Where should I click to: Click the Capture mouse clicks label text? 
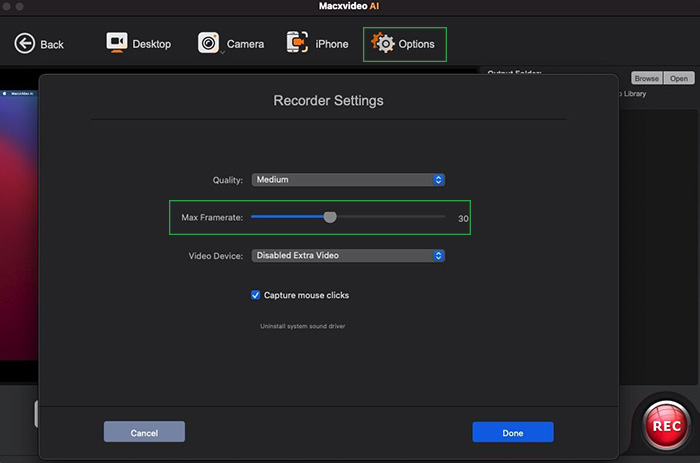click(307, 295)
